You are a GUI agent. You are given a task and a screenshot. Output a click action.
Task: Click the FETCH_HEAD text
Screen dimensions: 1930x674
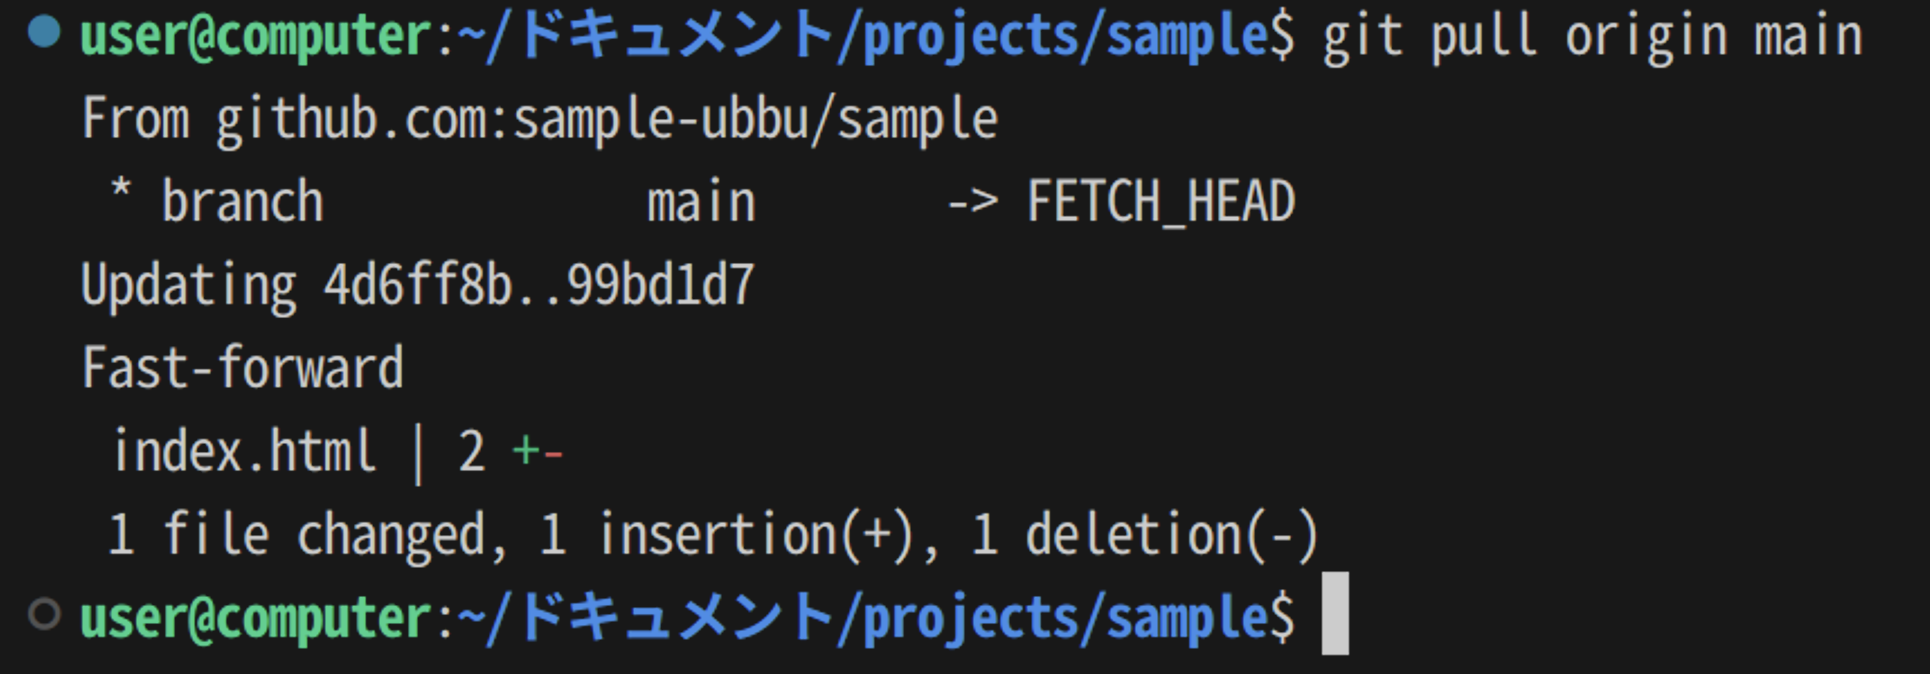pyautogui.click(x=1161, y=202)
